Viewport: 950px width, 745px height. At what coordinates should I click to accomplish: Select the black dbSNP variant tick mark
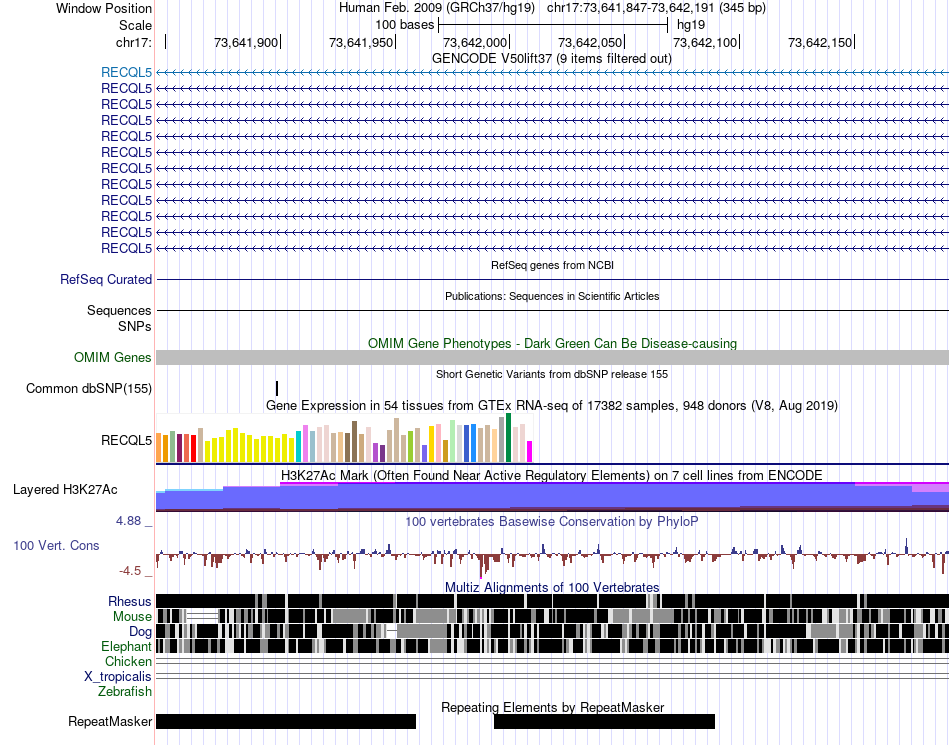(x=277, y=388)
